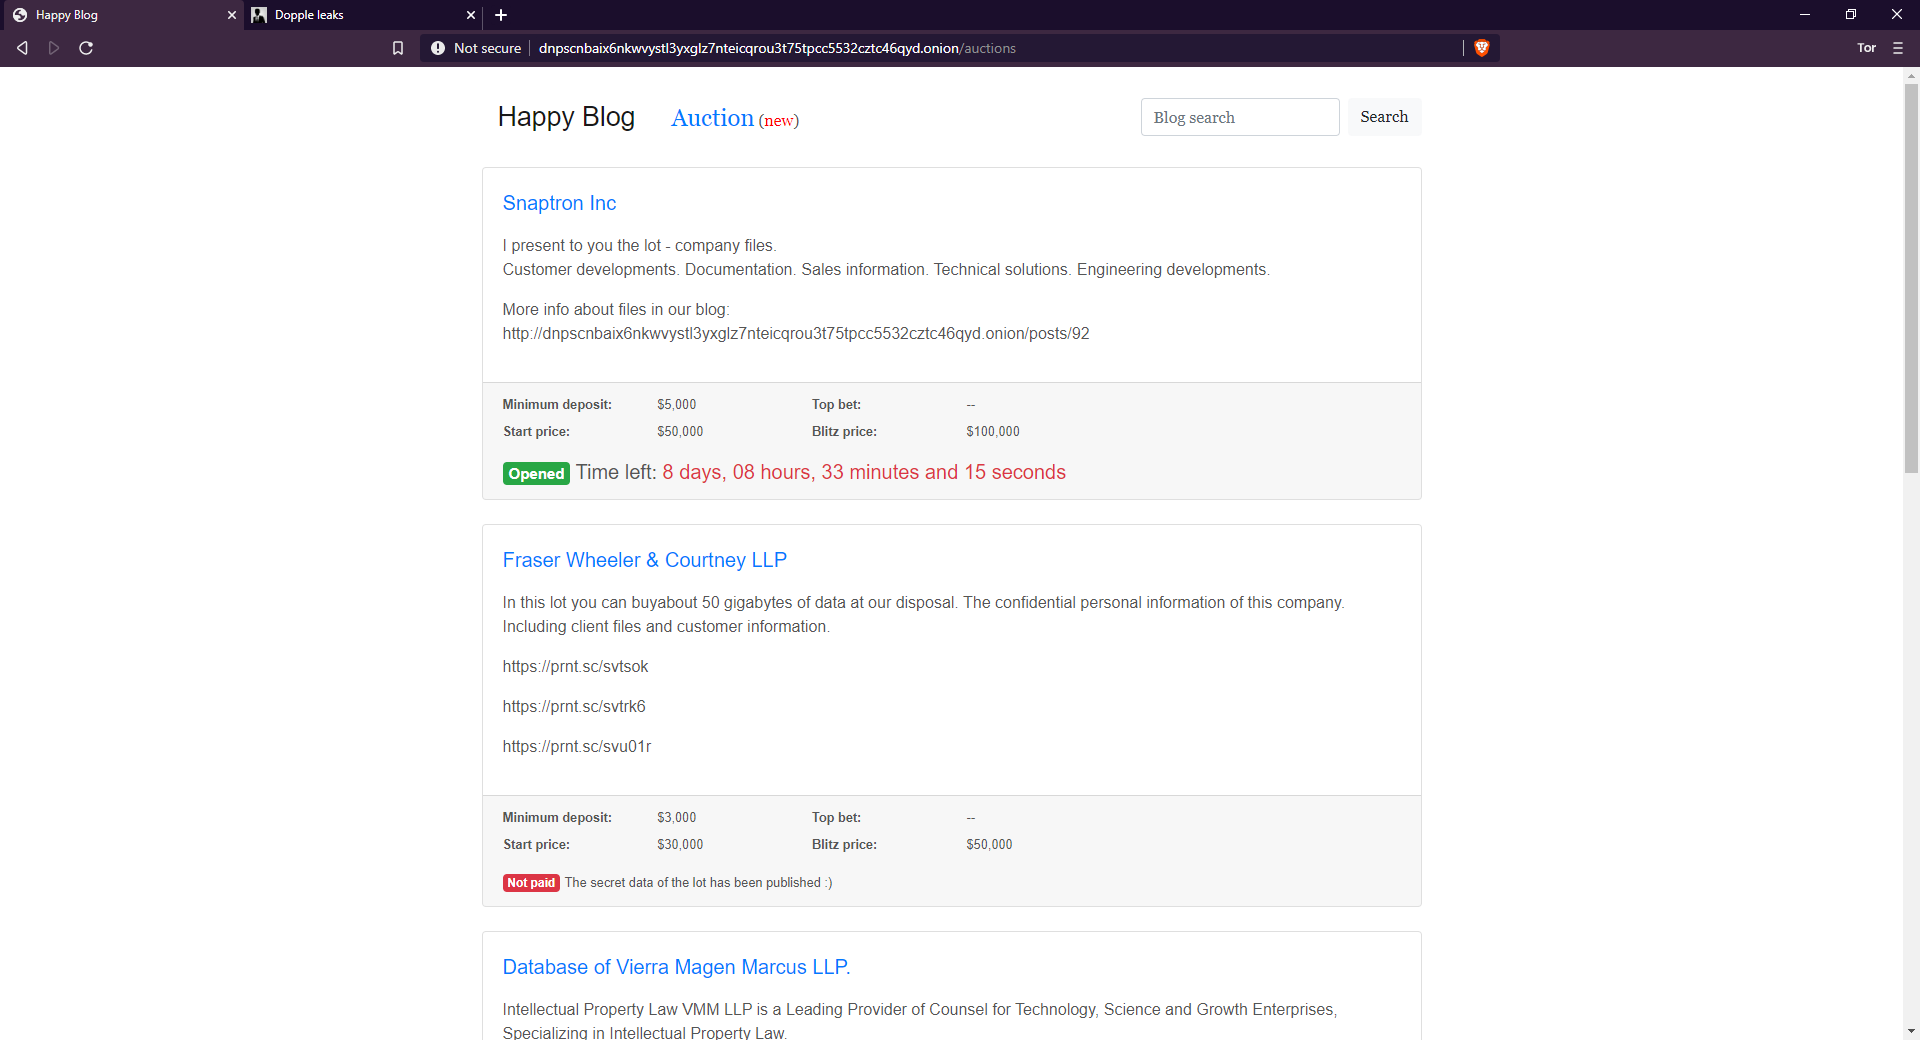Image resolution: width=1920 pixels, height=1040 pixels.
Task: Restore down the browser window
Action: pos(1851,14)
